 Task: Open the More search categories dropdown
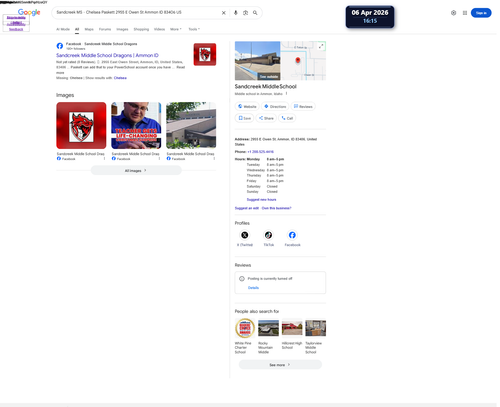(x=176, y=29)
